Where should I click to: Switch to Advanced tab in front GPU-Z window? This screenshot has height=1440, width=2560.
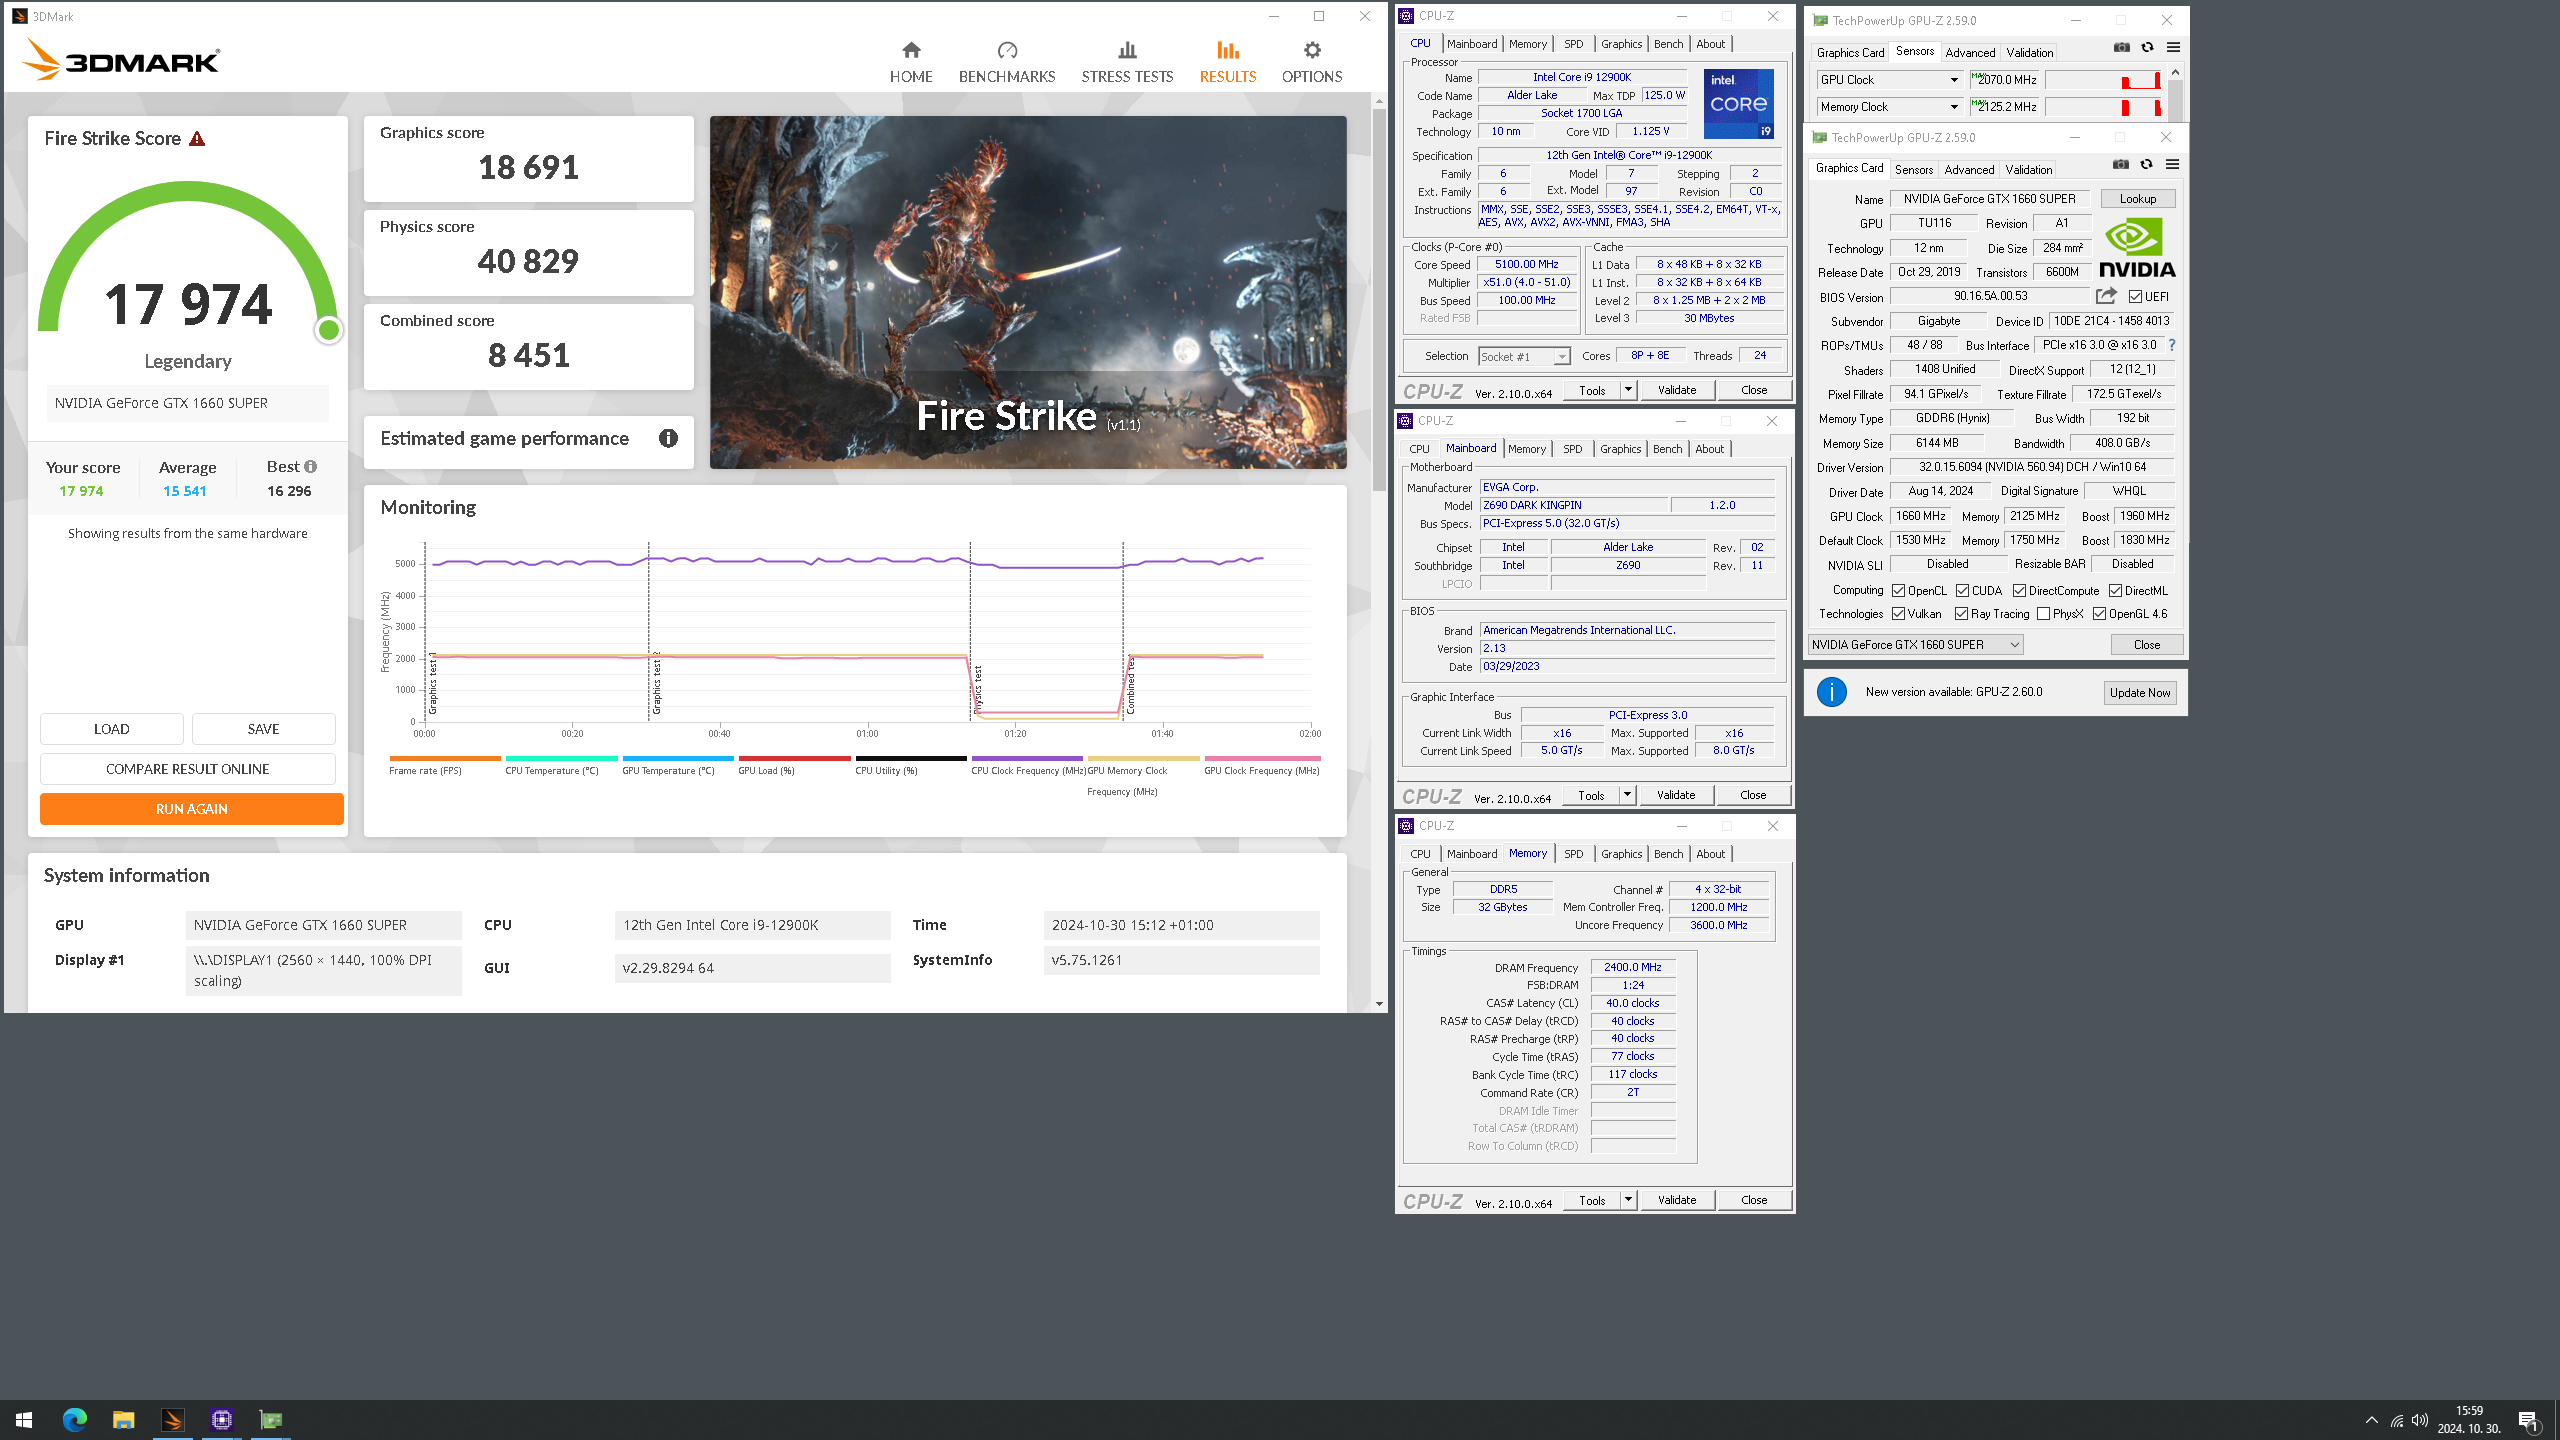[1969, 170]
